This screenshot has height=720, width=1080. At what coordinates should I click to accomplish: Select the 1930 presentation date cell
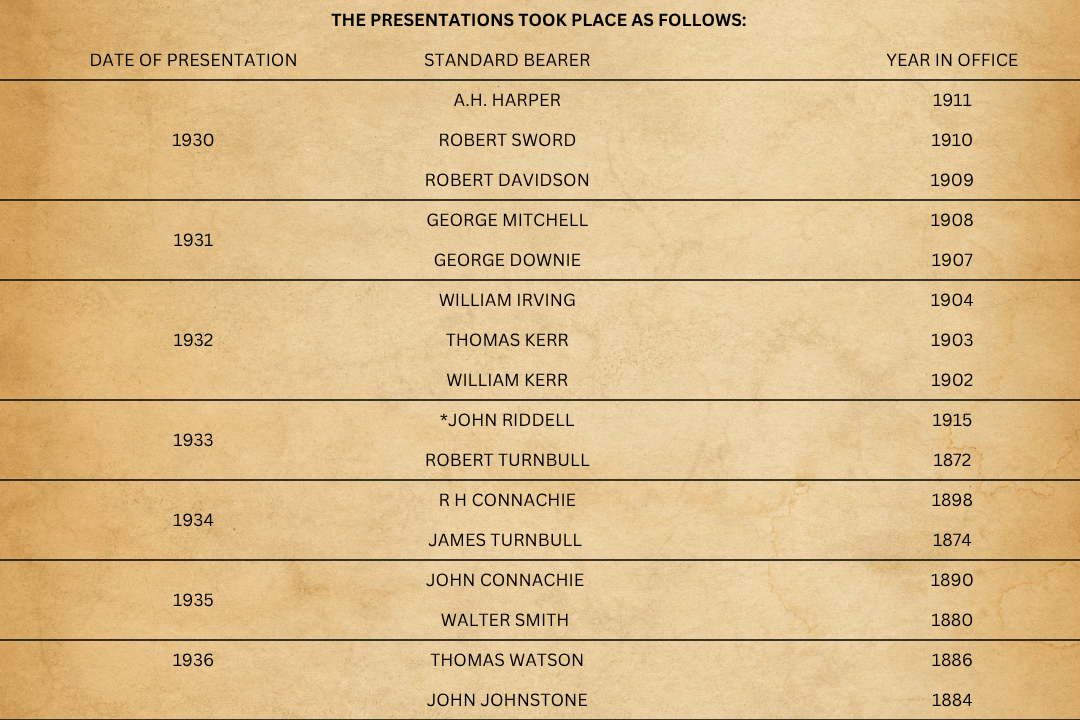tap(193, 140)
